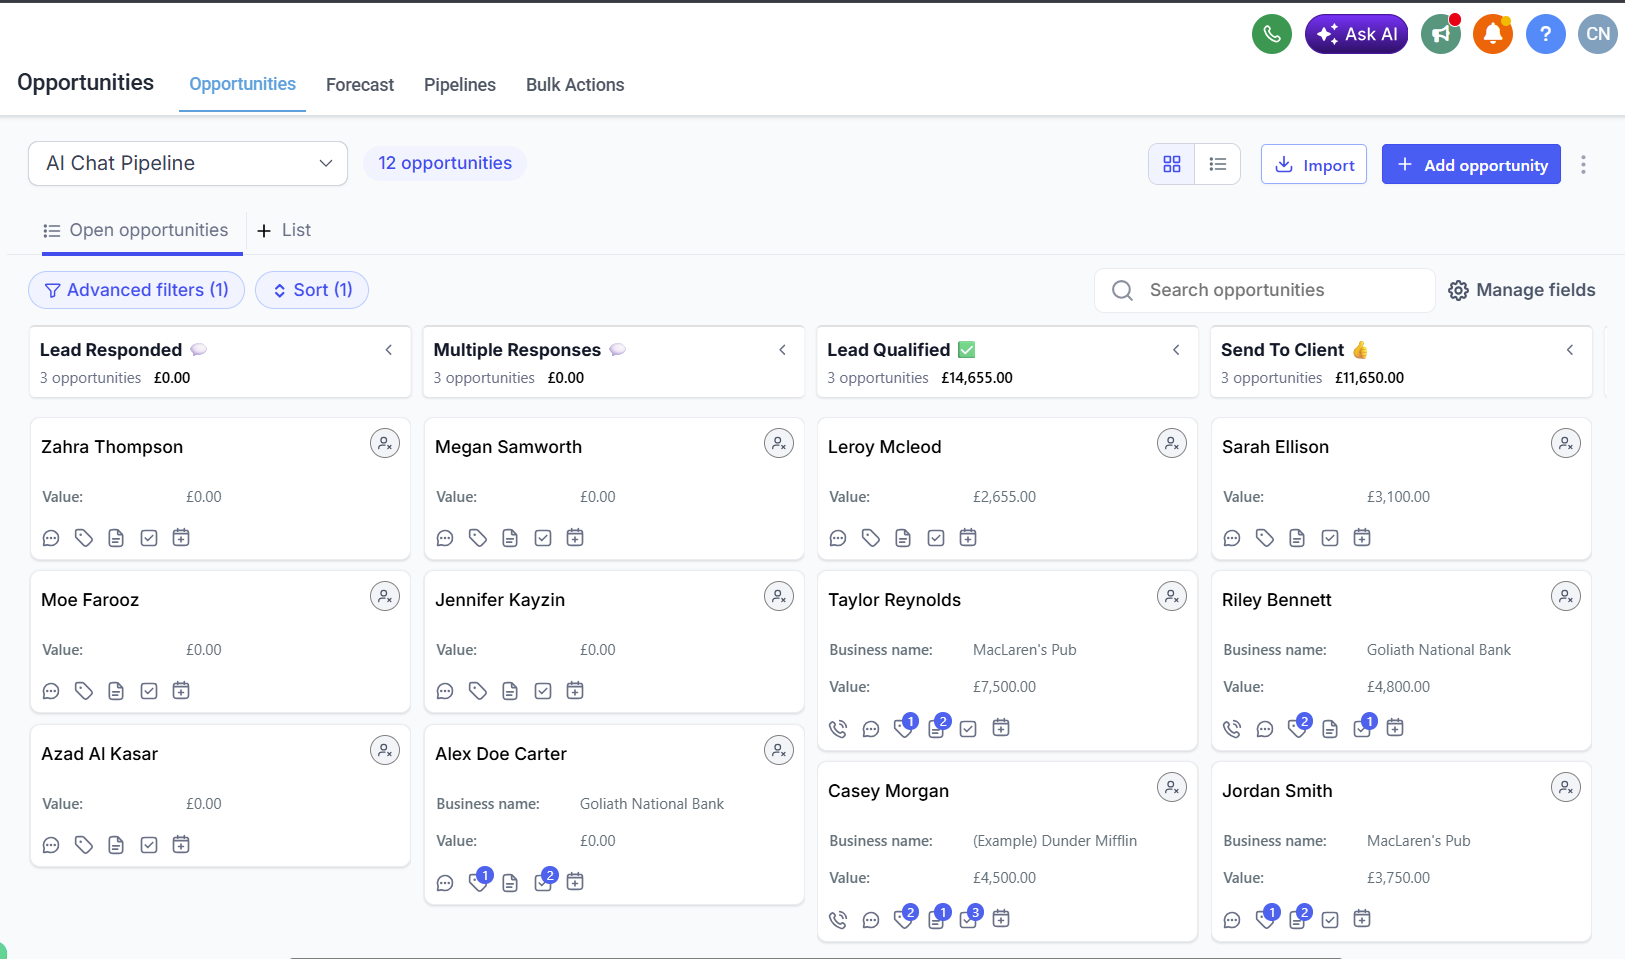
Task: Click the 12 opportunities badge
Action: pos(445,163)
